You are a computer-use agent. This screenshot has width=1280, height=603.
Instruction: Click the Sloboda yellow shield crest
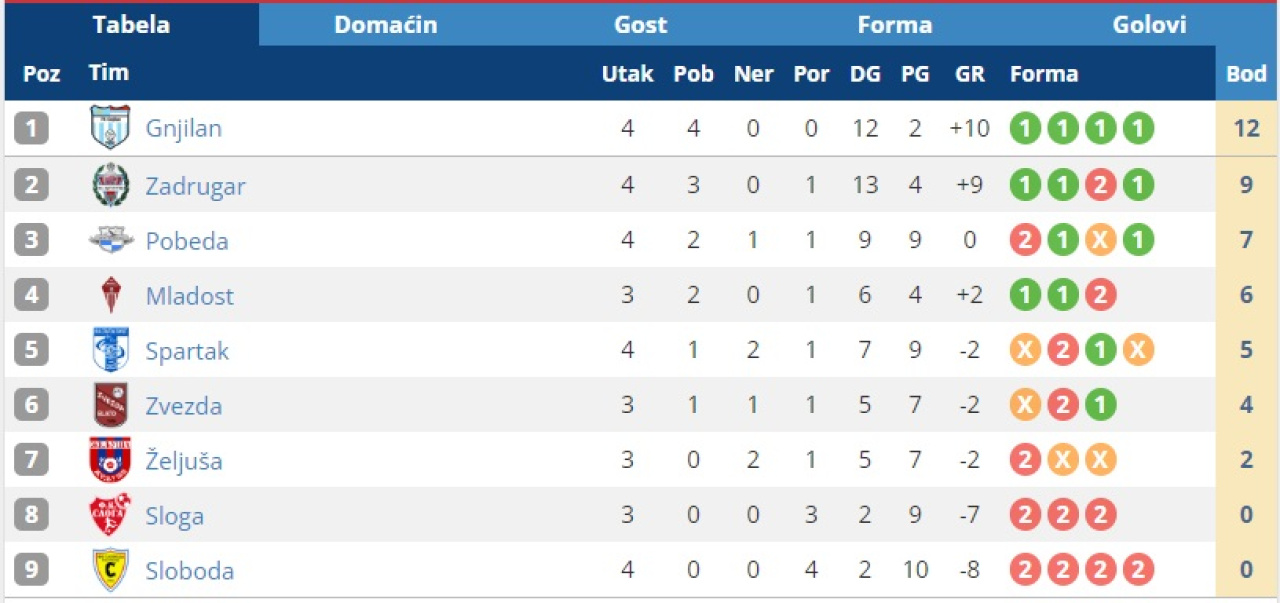[x=110, y=570]
